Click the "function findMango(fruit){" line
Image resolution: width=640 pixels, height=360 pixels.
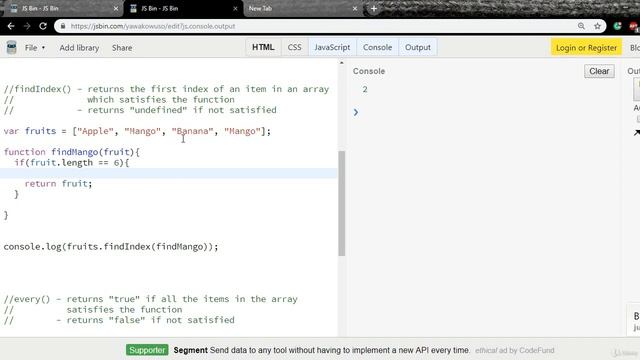72,152
